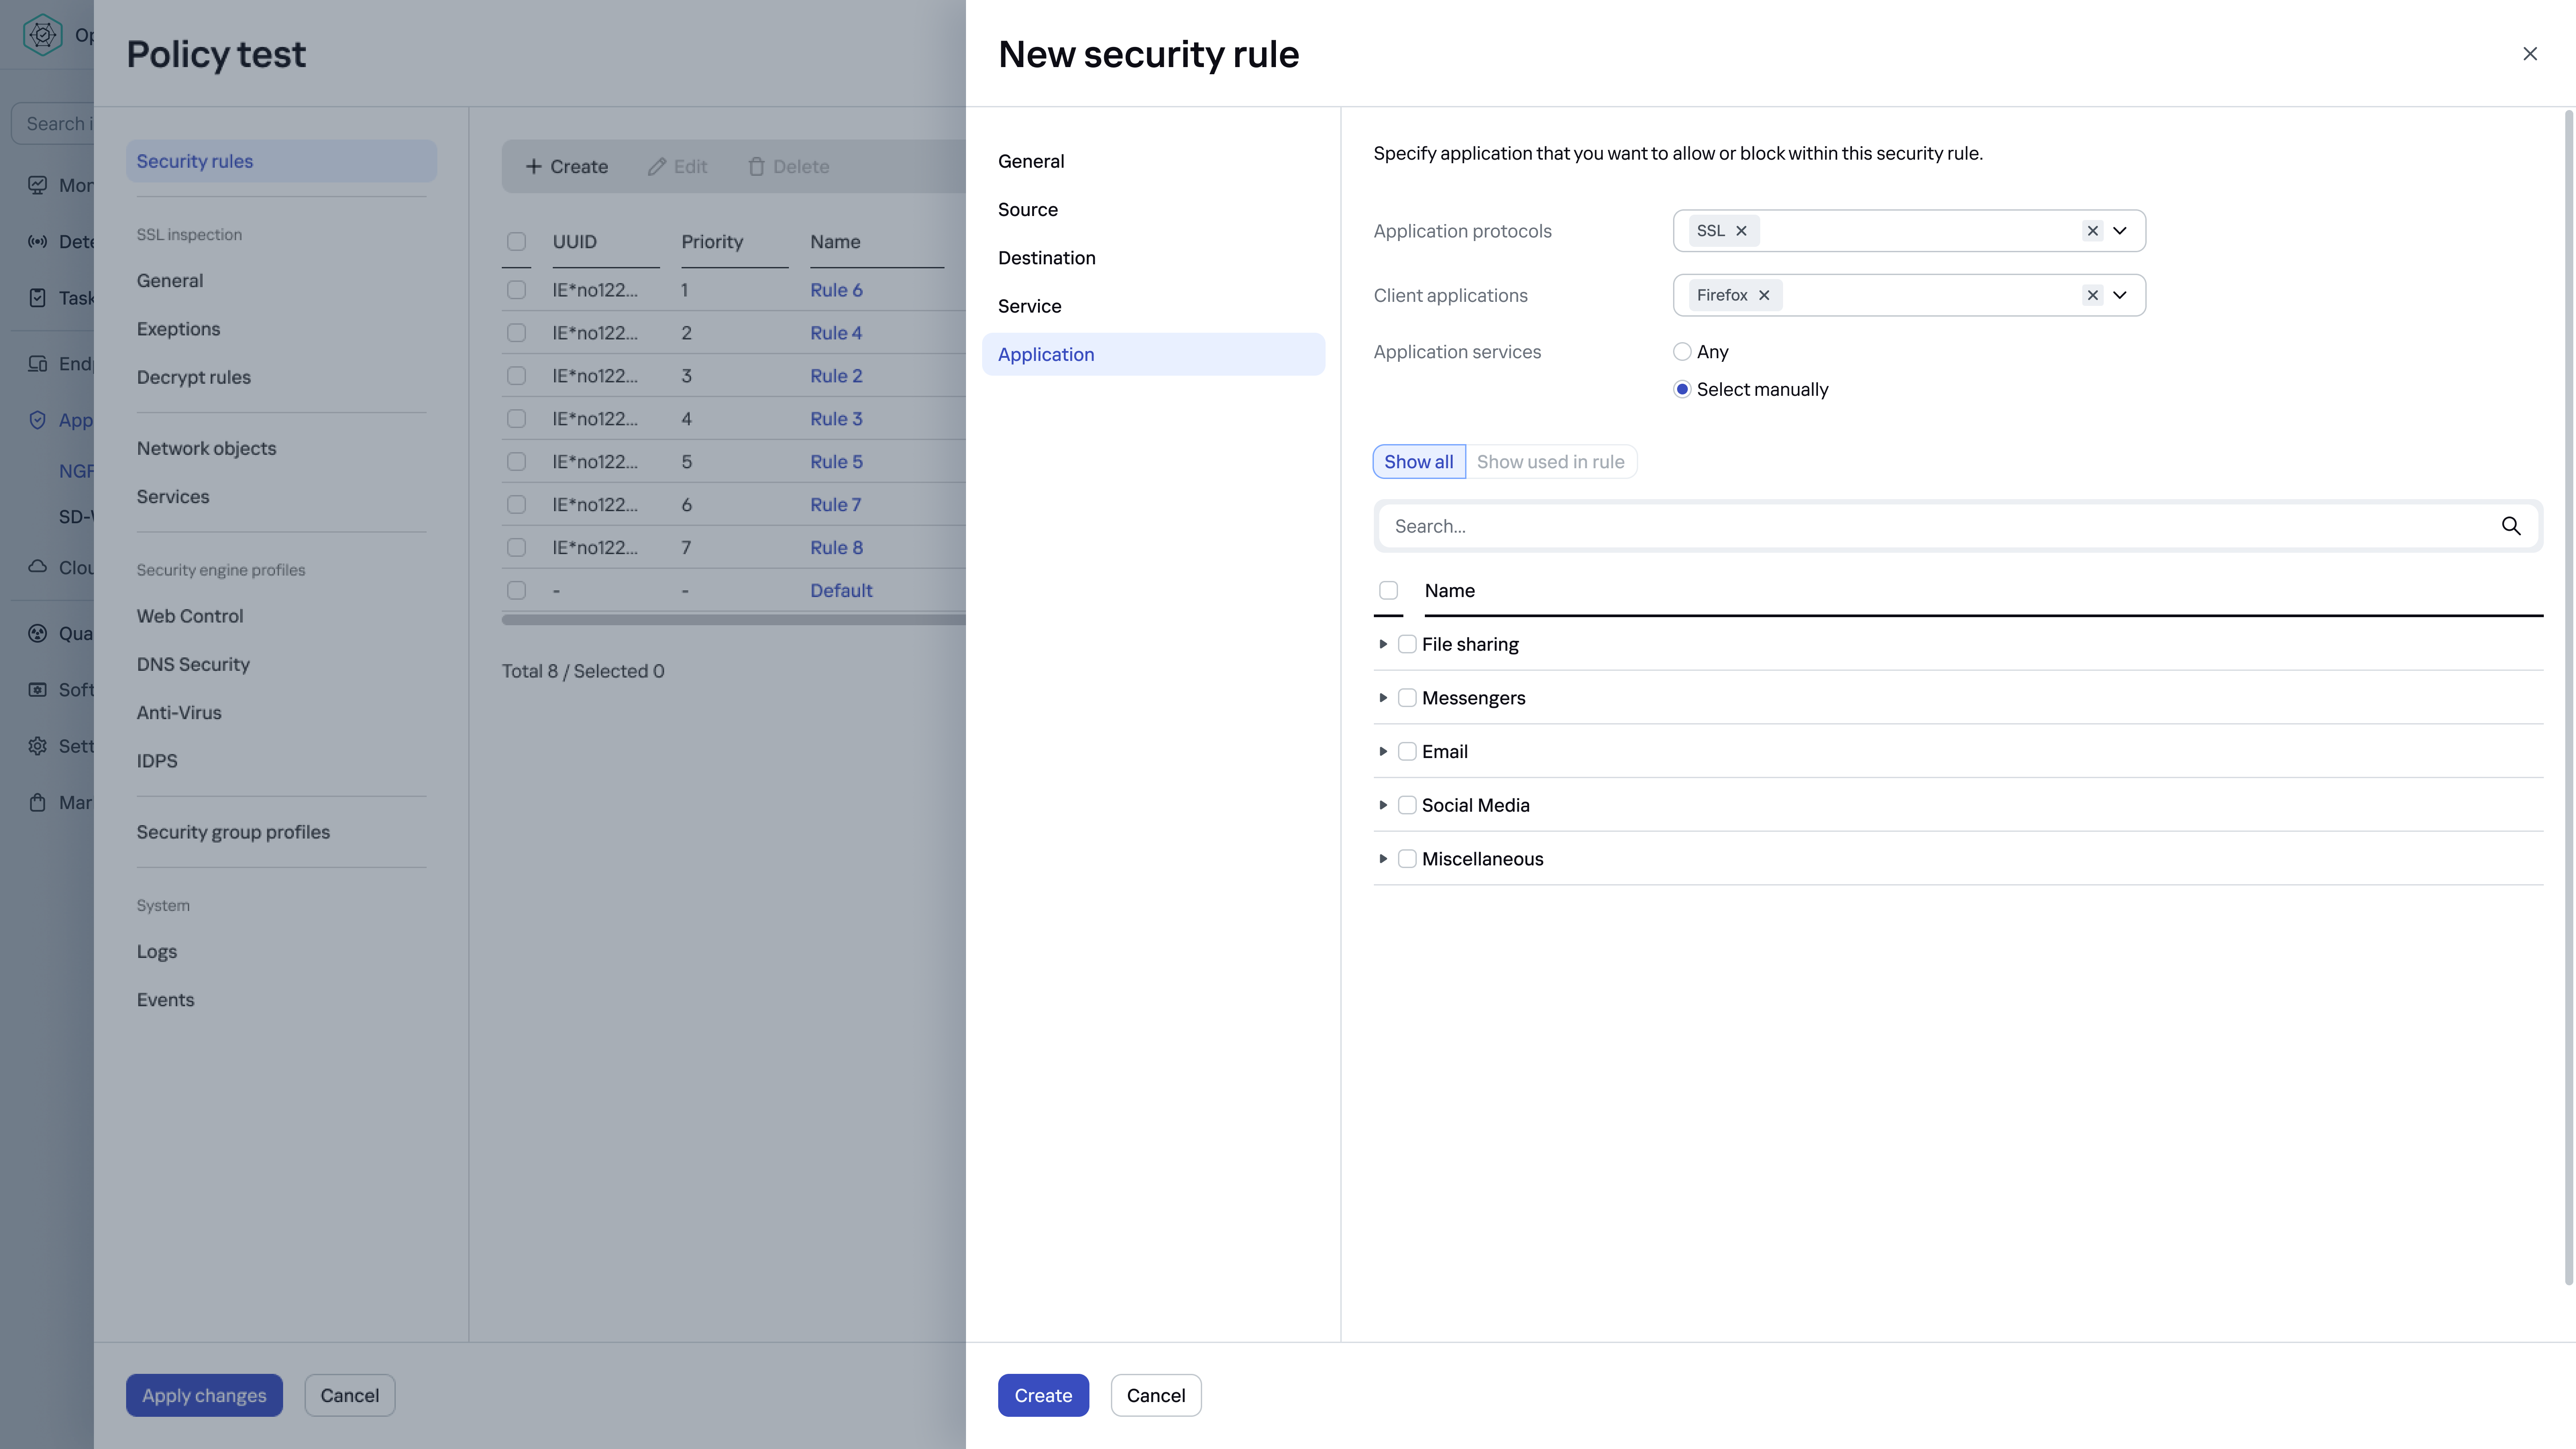The width and height of the screenshot is (2576, 1449).
Task: Remove the SSL tag from Application protocols
Action: 1741,231
